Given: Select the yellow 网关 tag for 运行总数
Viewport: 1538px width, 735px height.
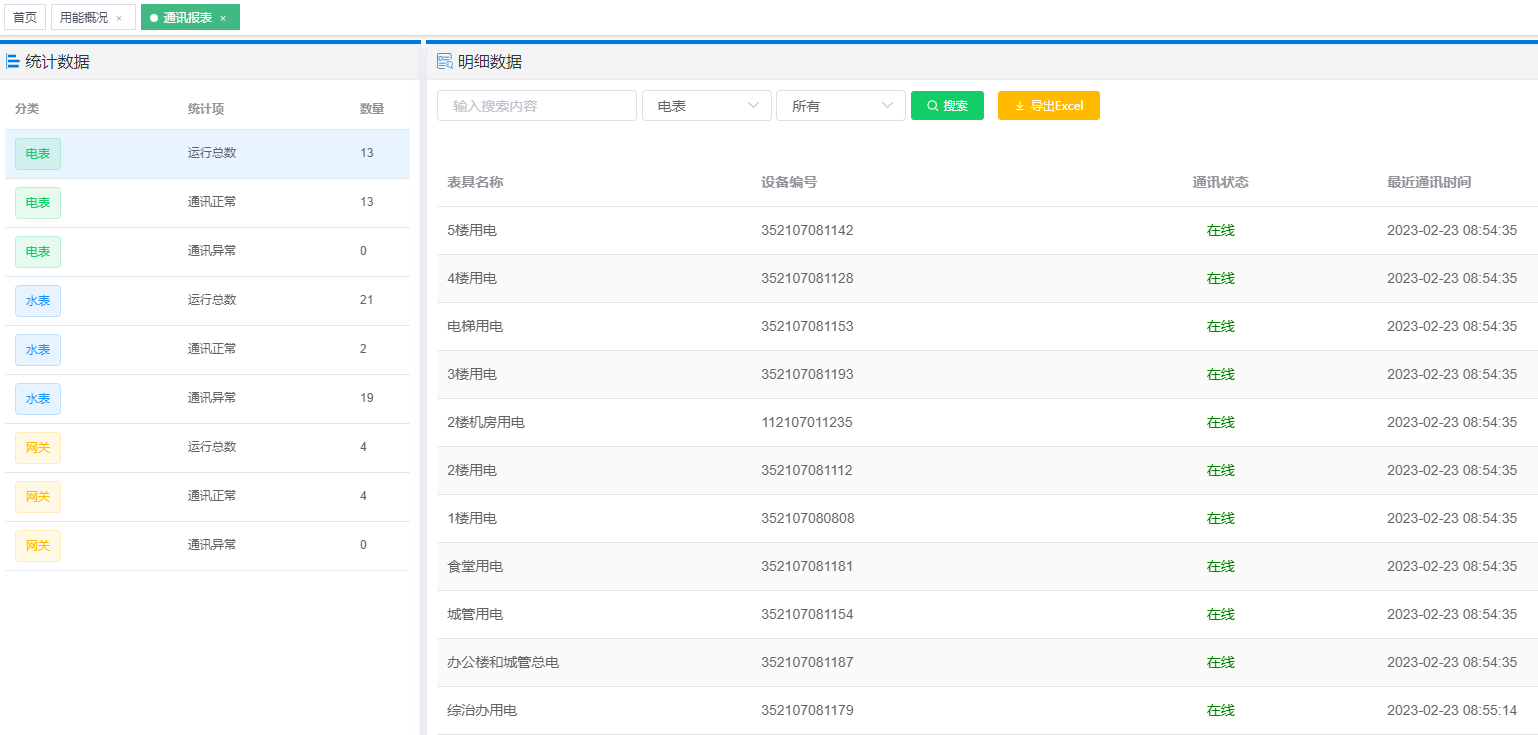Looking at the screenshot, I should click(x=37, y=447).
